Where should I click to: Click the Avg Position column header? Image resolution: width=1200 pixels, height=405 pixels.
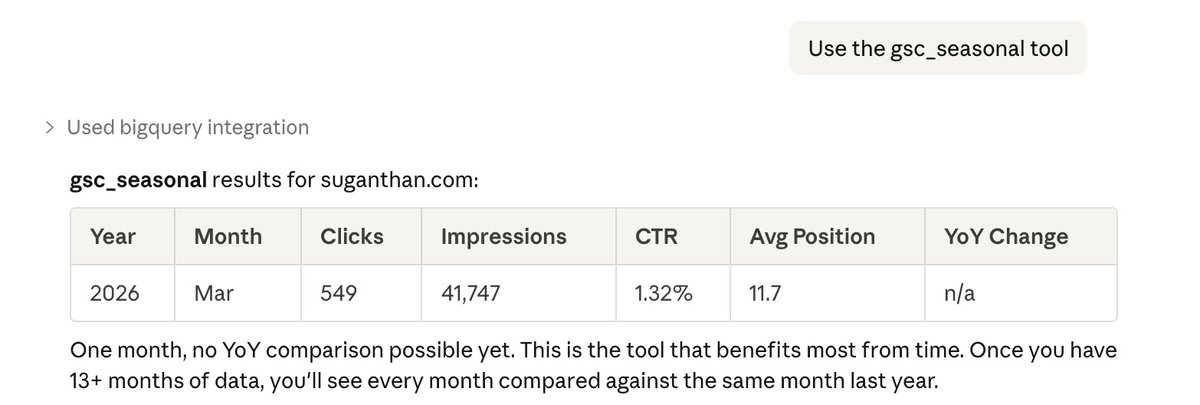(812, 237)
